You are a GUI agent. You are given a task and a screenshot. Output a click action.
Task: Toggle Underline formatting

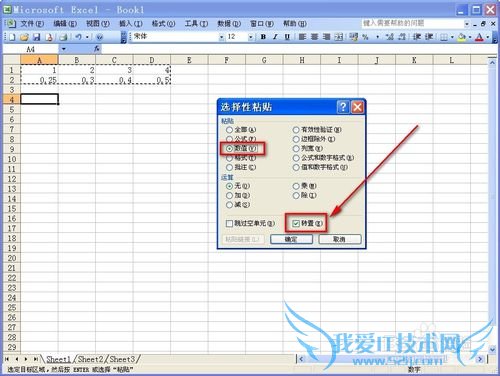point(287,37)
